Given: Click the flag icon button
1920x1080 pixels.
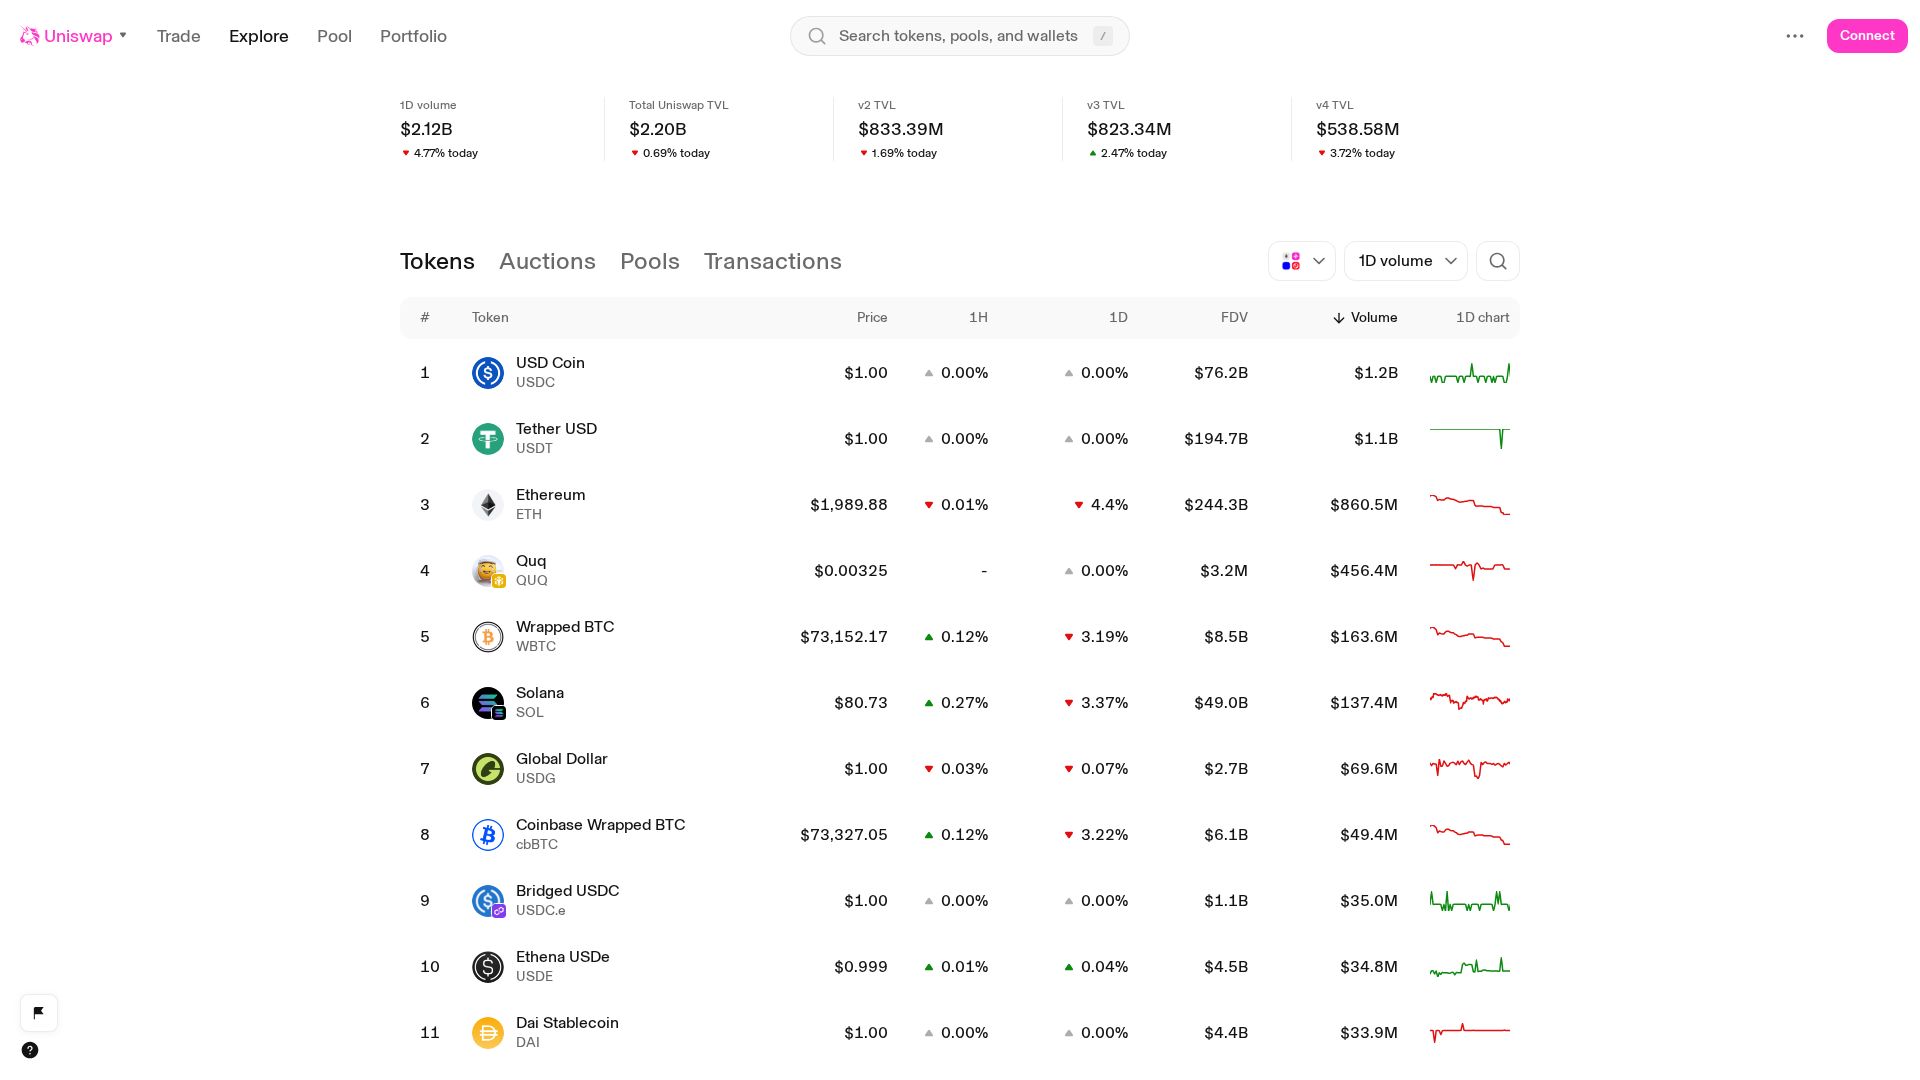Looking at the screenshot, I should [39, 1013].
